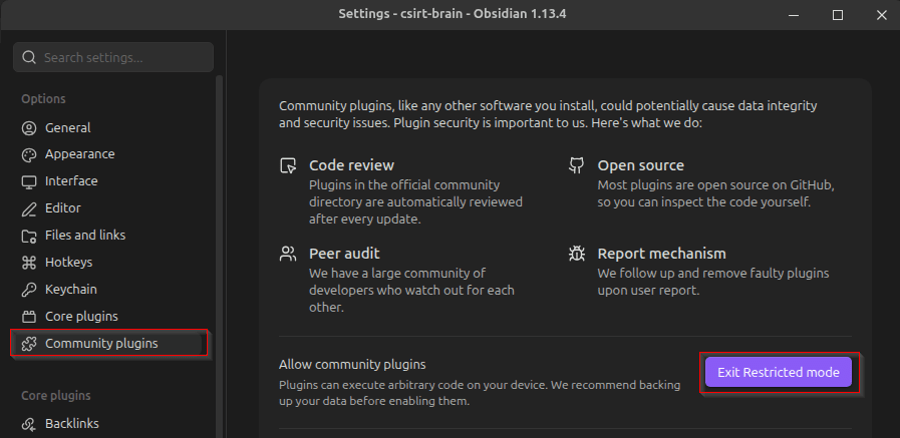Click the Peer audit people icon
This screenshot has width=900, height=438.
click(x=288, y=253)
